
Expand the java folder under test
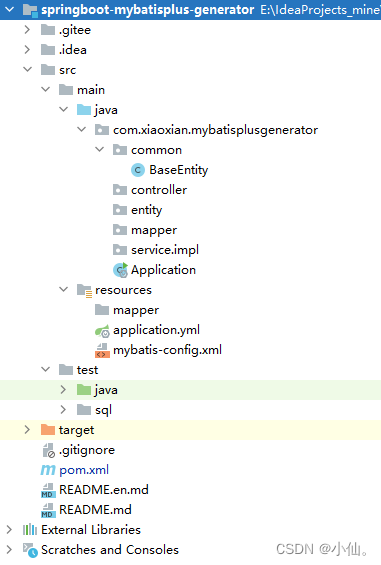[63, 390]
